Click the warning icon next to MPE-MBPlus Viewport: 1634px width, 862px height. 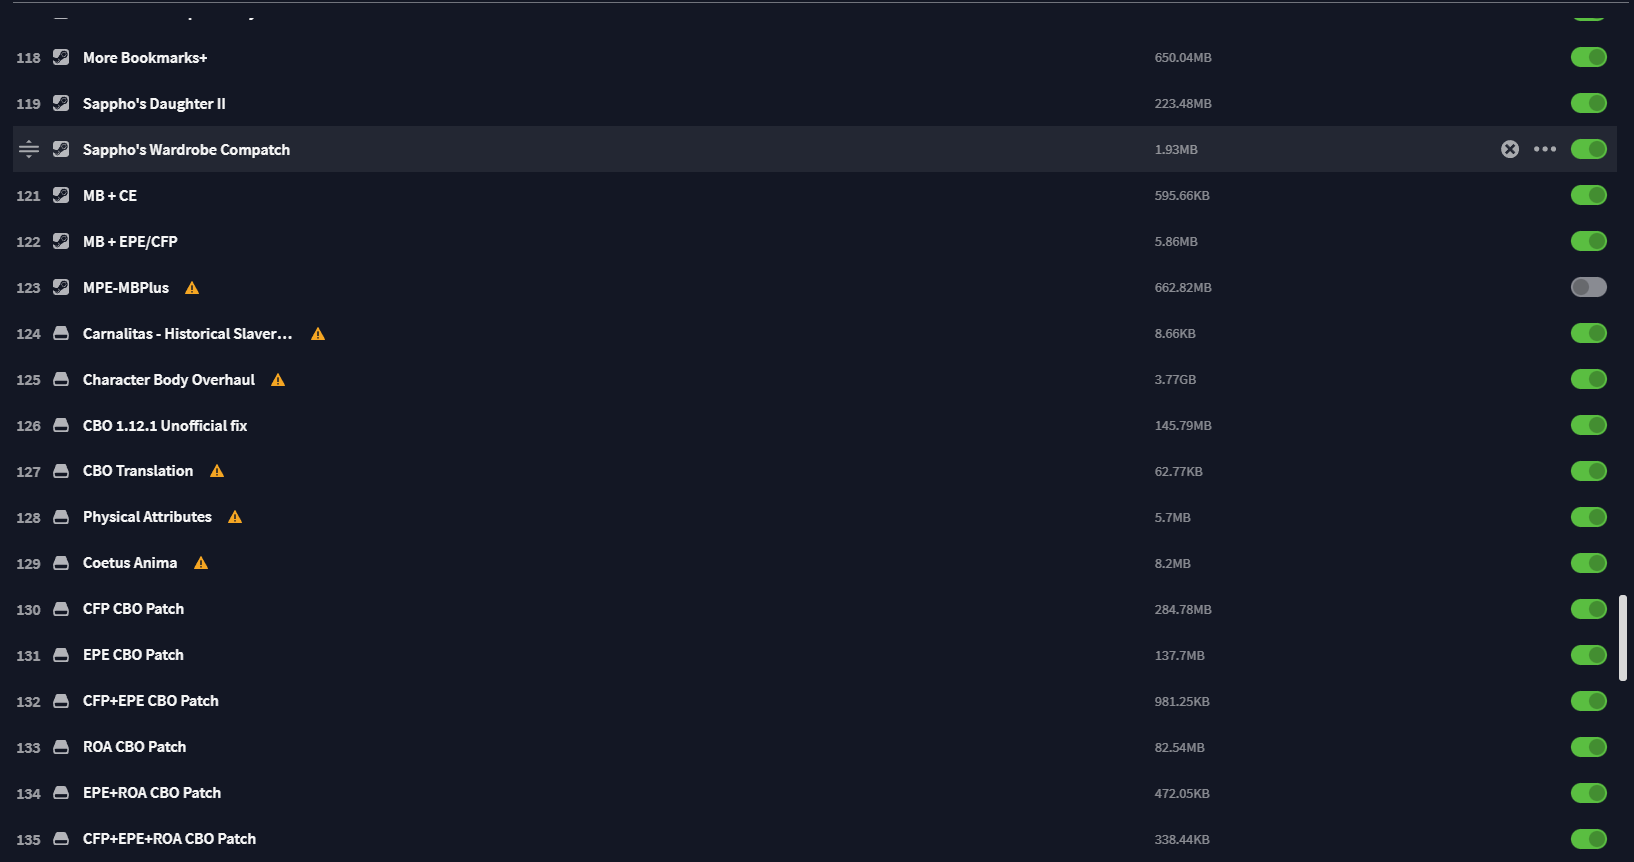192,288
